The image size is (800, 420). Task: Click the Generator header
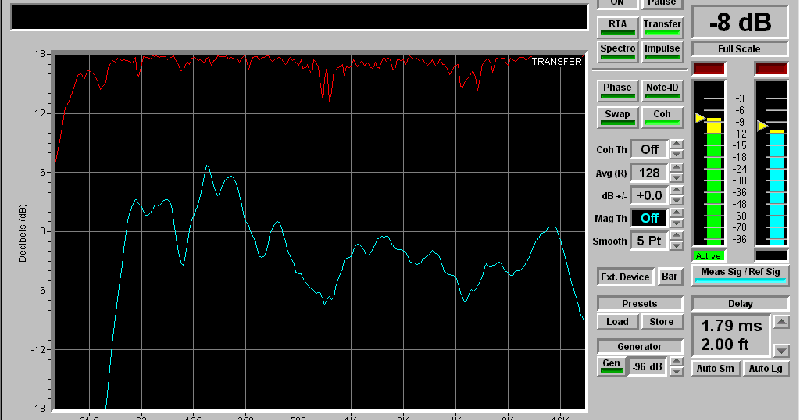click(x=640, y=347)
